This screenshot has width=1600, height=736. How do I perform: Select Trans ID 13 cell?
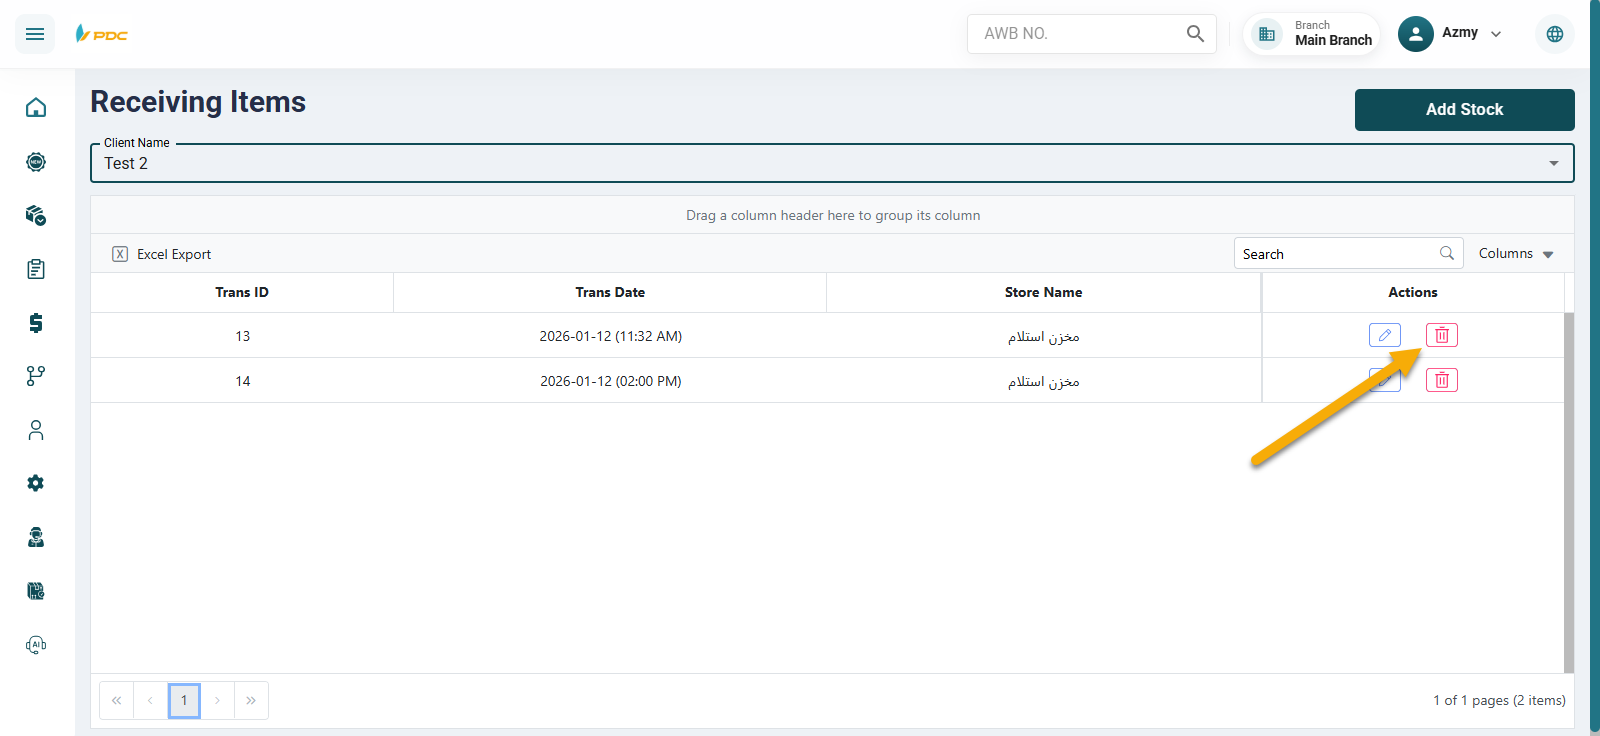[x=243, y=336]
